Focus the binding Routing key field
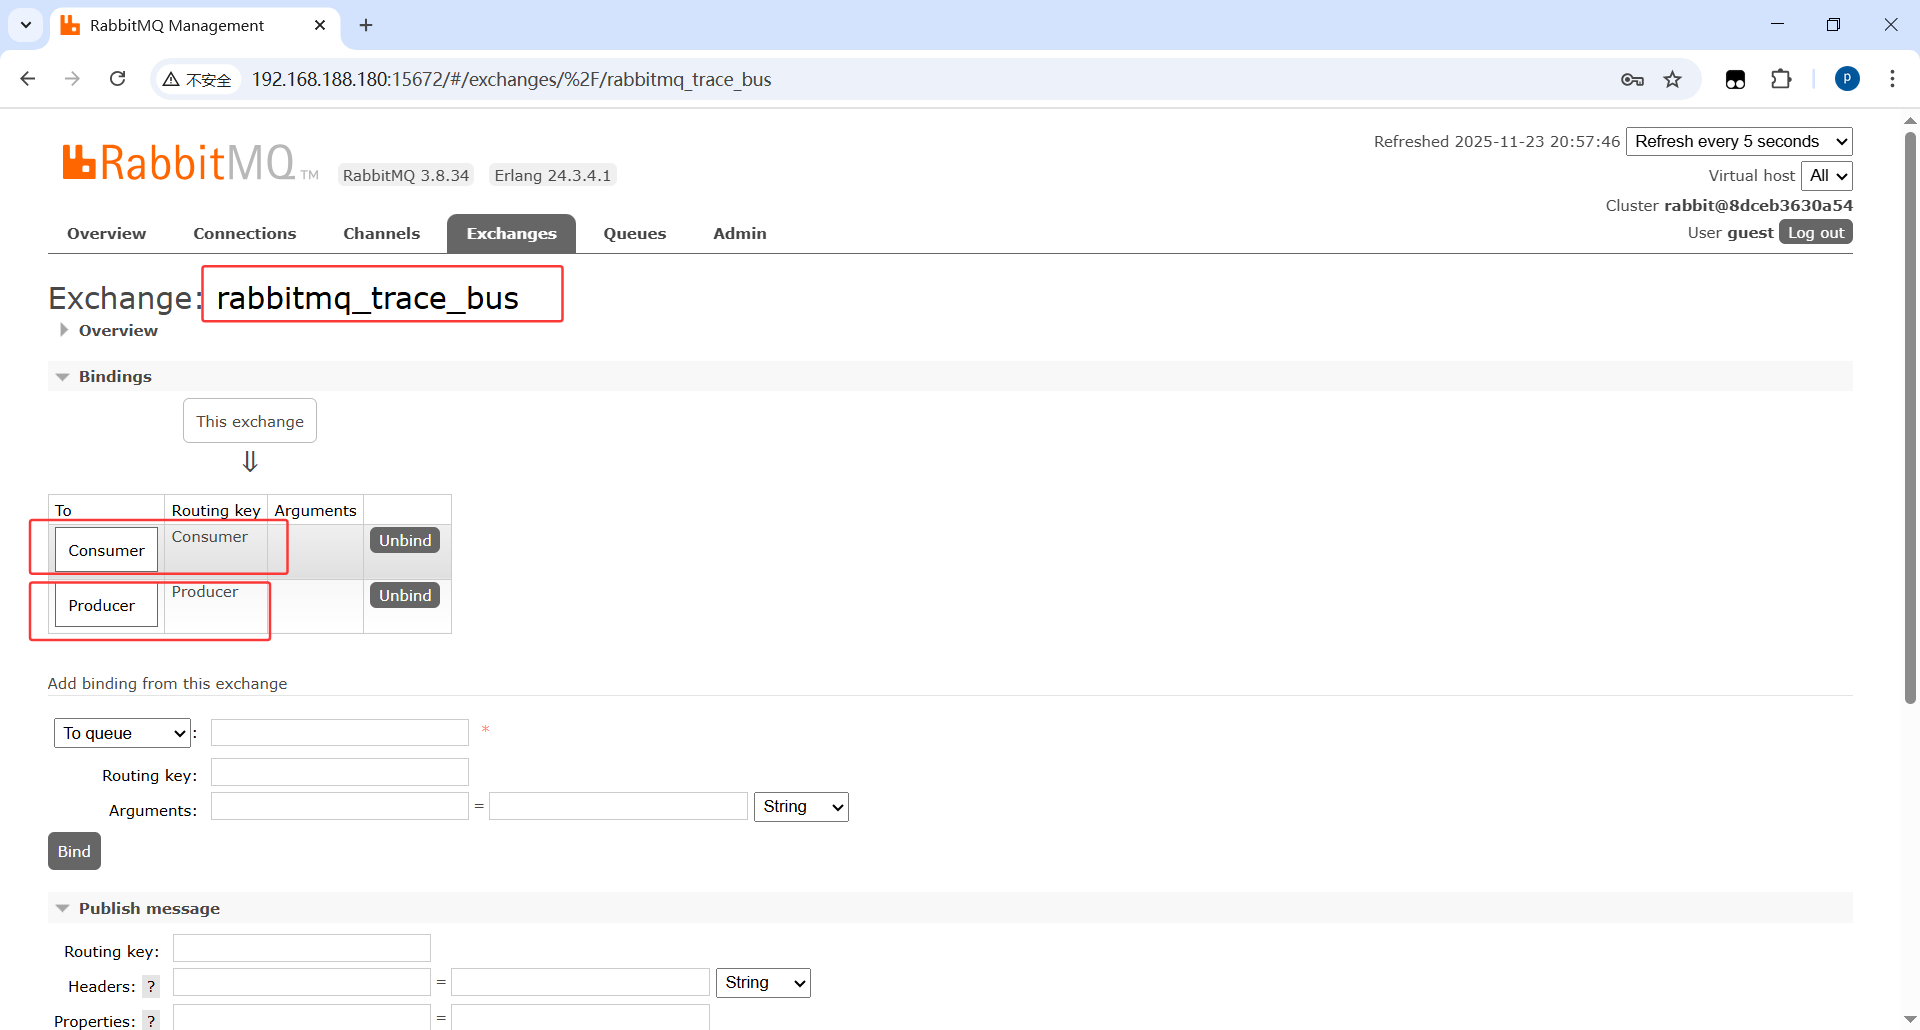 (340, 772)
